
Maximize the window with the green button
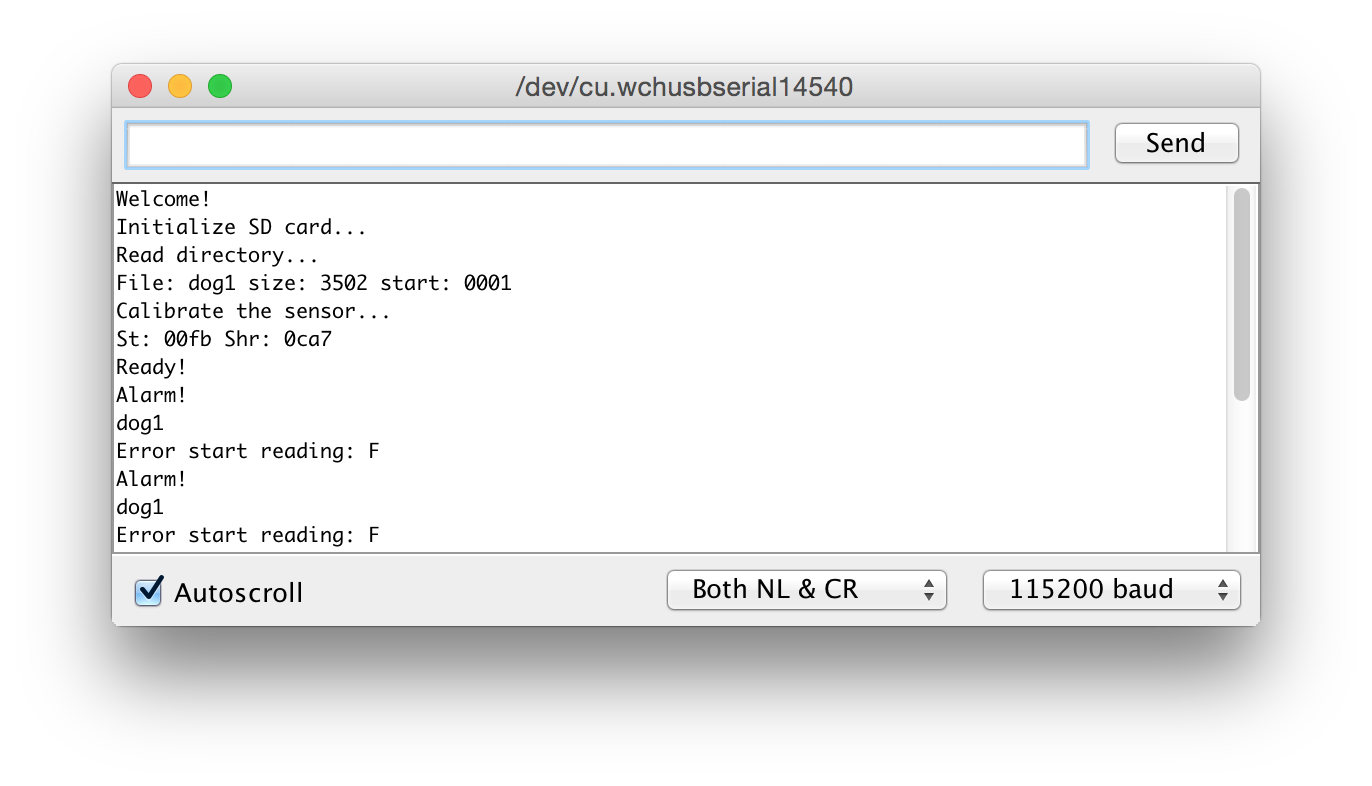pos(220,87)
